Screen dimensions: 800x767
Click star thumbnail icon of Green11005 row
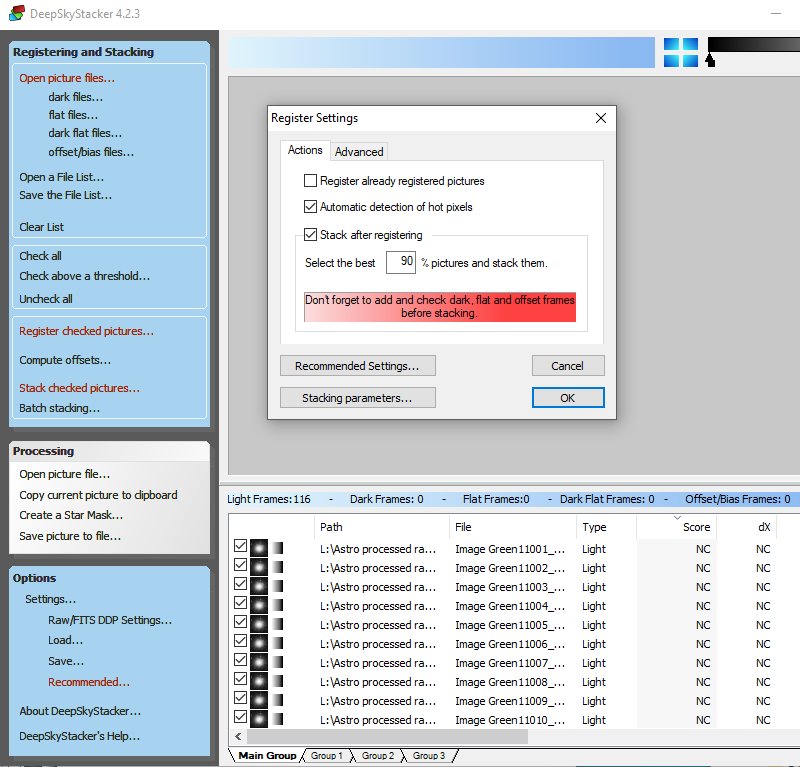click(259, 624)
